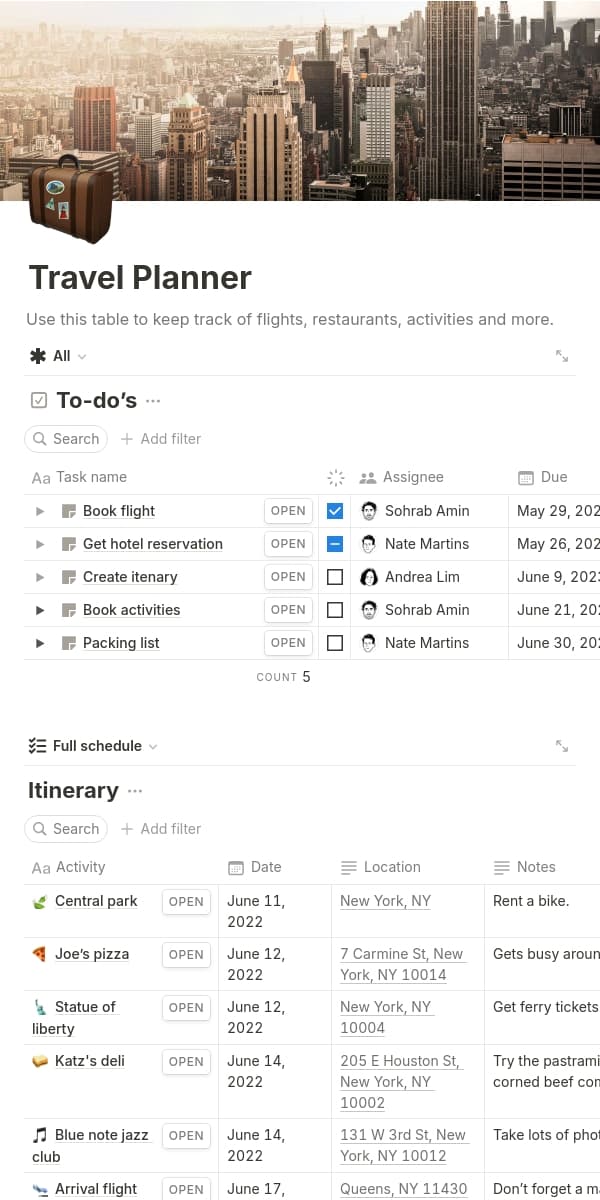600x1200 pixels.
Task: Click the Search field in Itinerary
Action: pyautogui.click(x=66, y=829)
